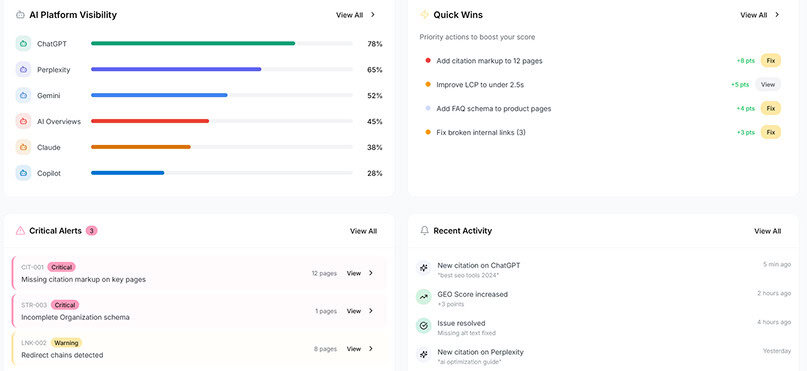Click the Critical Alerts warning triangle icon

[x=20, y=231]
